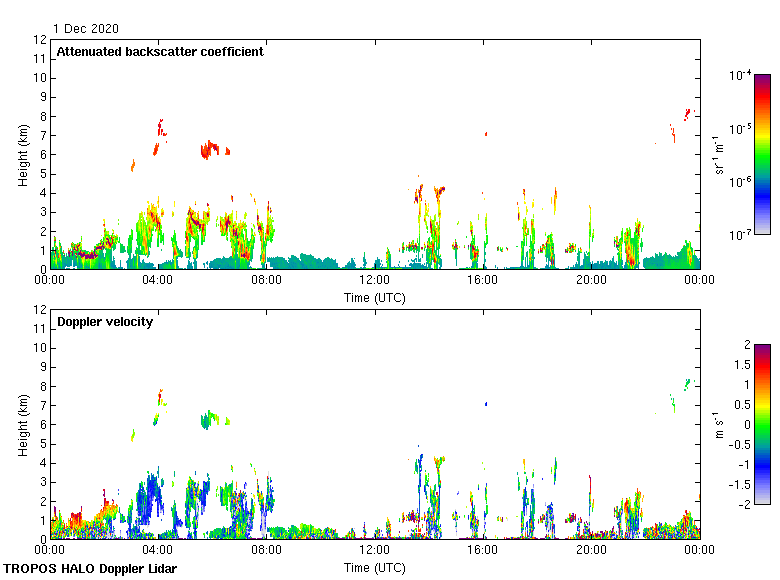Click the "m s⁻¹" units label

(x=719, y=424)
